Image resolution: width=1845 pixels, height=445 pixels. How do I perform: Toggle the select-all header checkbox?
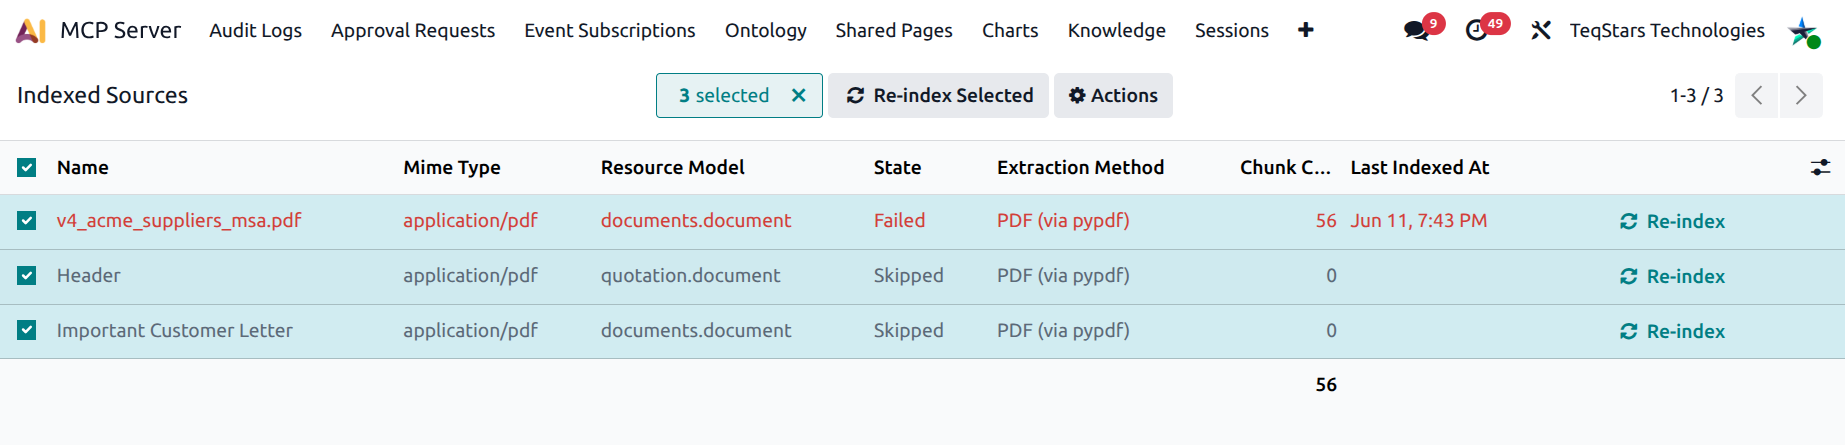(x=27, y=167)
